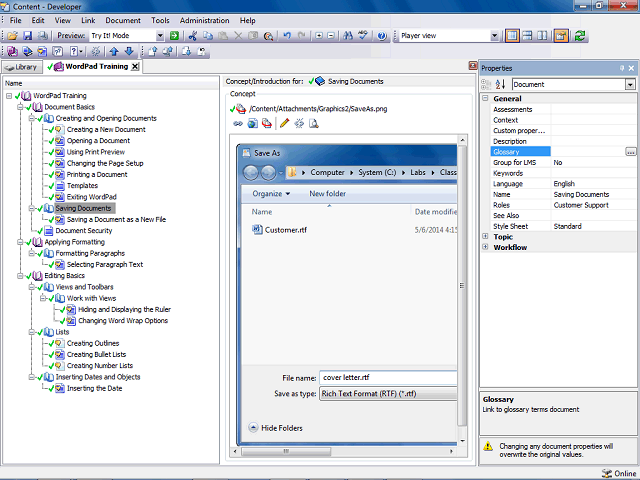
Task: Sort properties alphabetically with A-Z icon
Action: (x=500, y=84)
